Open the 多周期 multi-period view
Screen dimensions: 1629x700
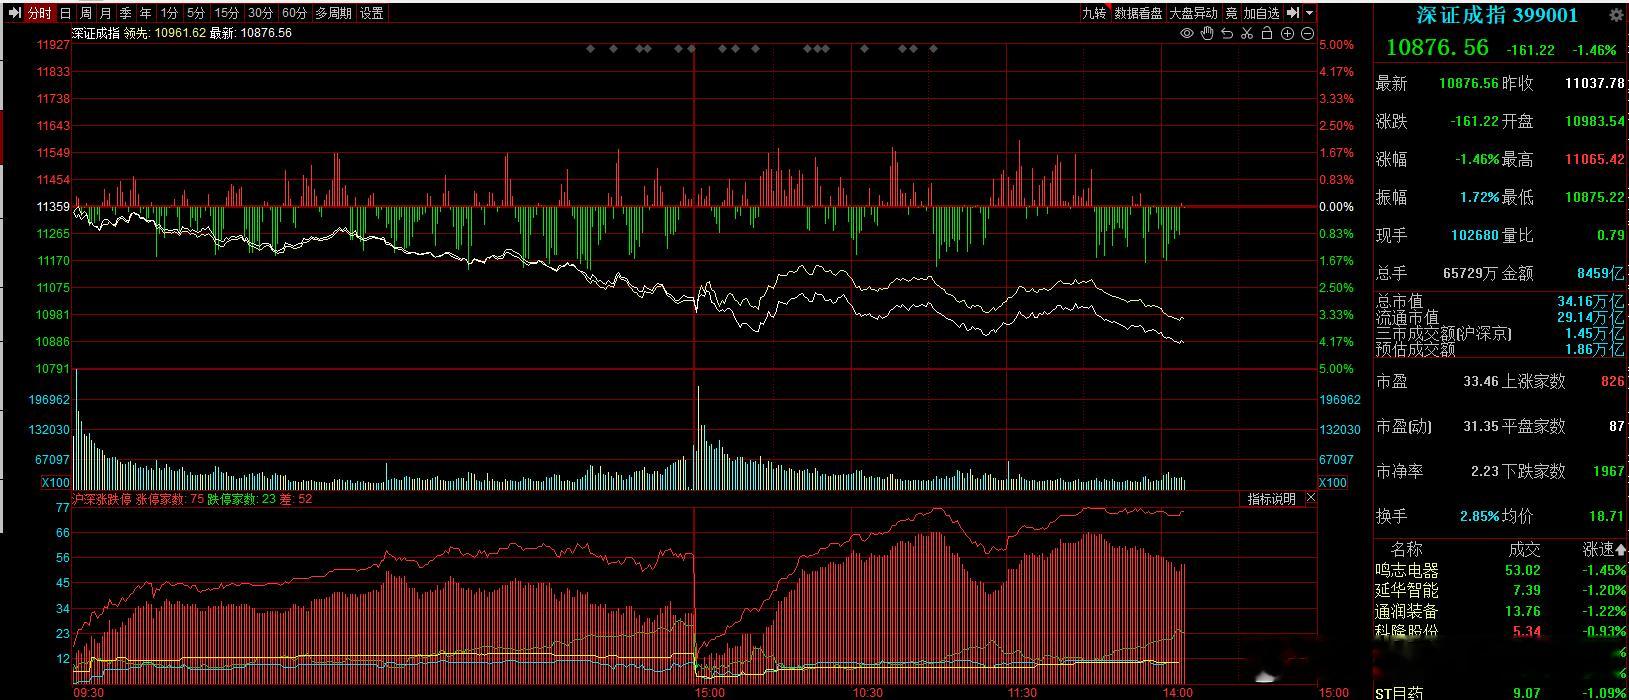pos(333,13)
